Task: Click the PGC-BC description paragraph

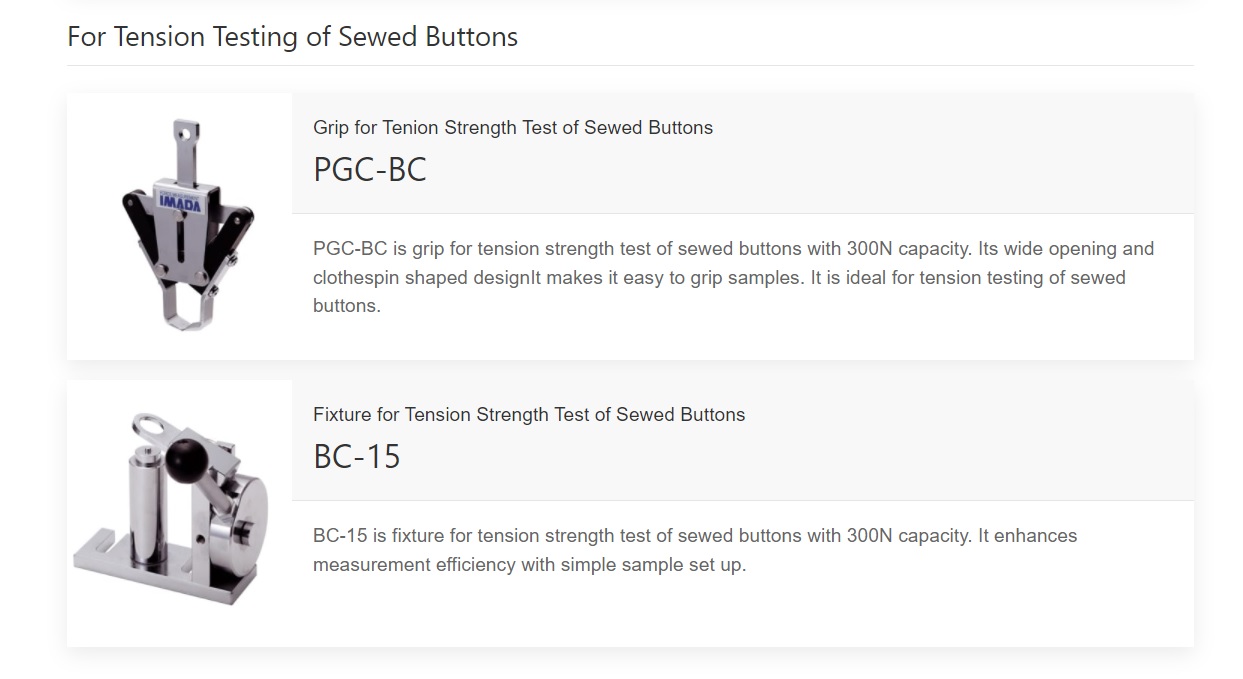Action: pyautogui.click(x=733, y=277)
